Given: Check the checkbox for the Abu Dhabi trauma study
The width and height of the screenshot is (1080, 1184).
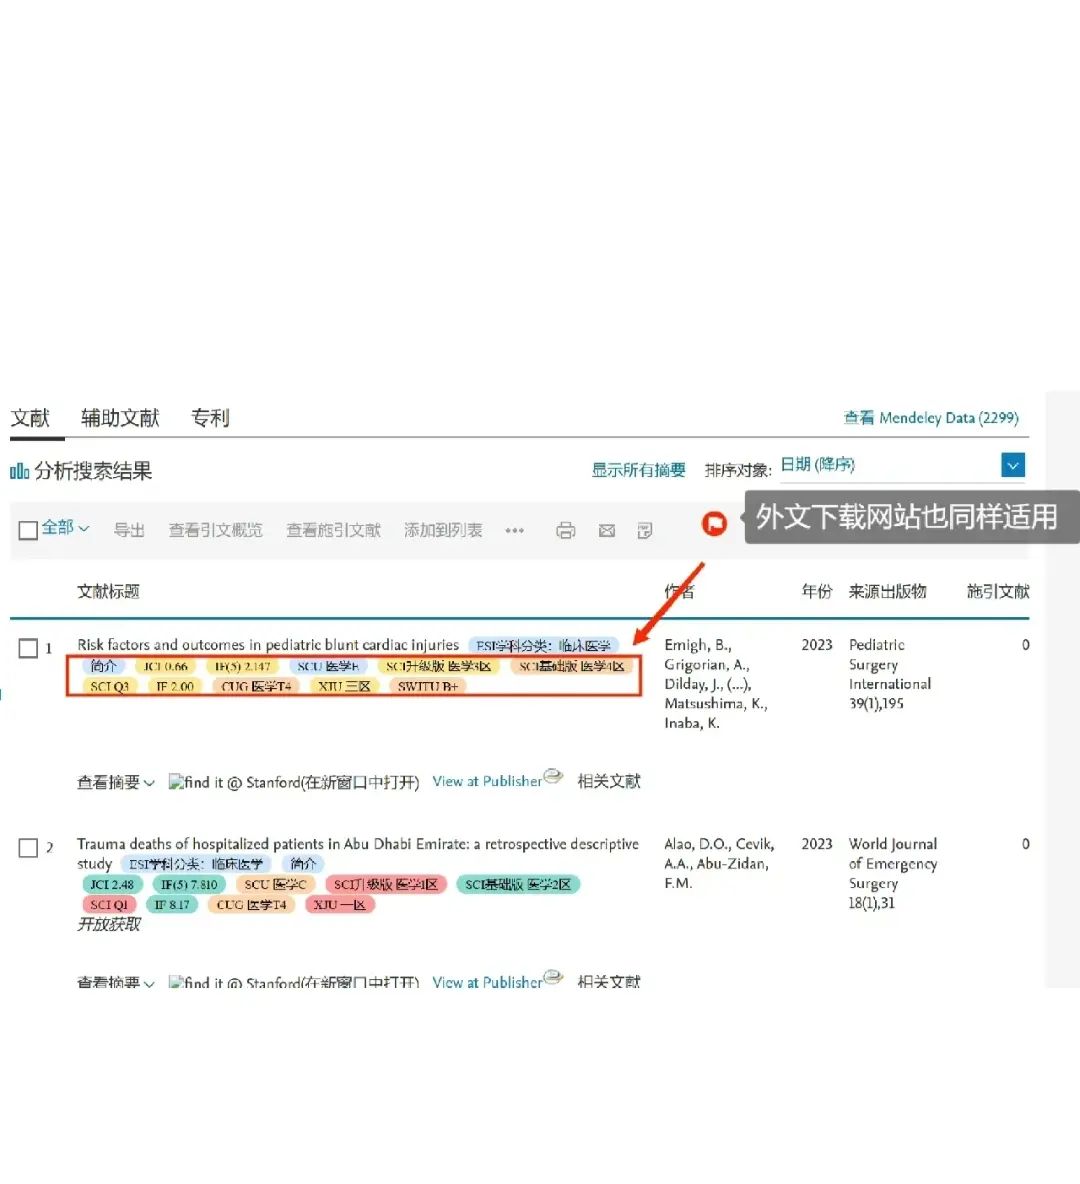Looking at the screenshot, I should pos(29,847).
